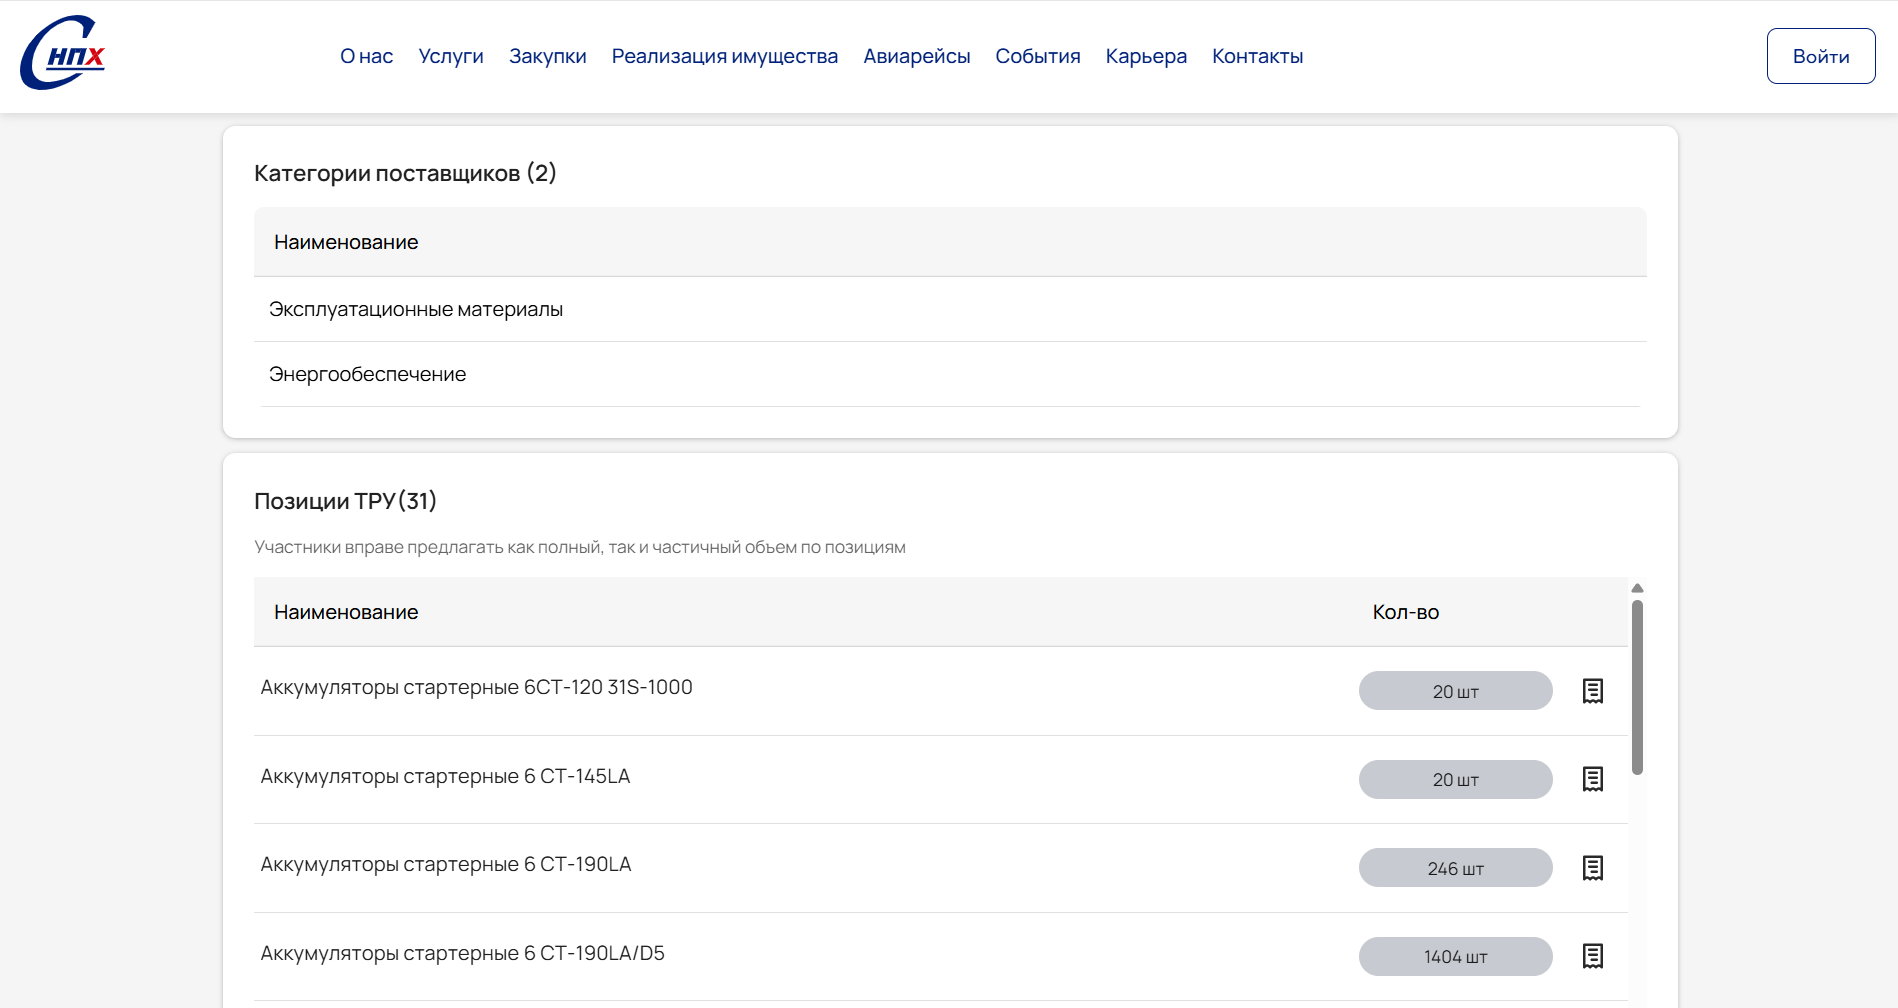Viewport: 1898px width, 1008px height.
Task: Open Авиарейсы page
Action: pos(917,56)
